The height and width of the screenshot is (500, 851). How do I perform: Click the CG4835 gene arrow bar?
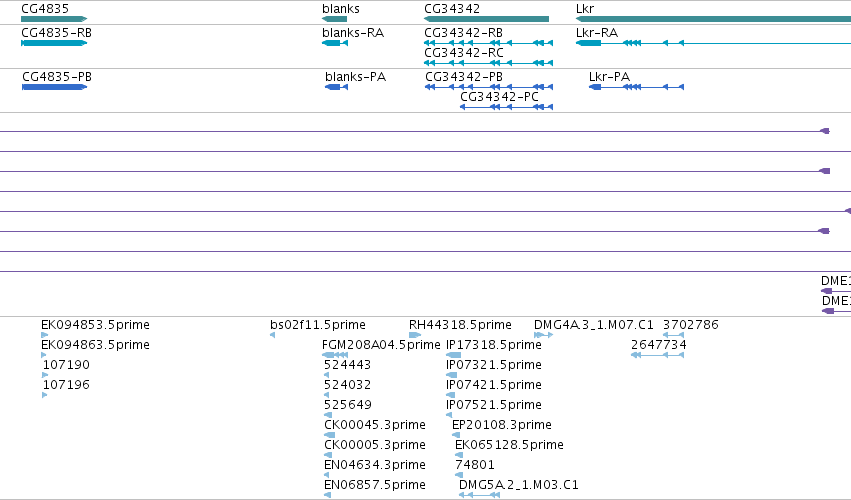(x=54, y=19)
